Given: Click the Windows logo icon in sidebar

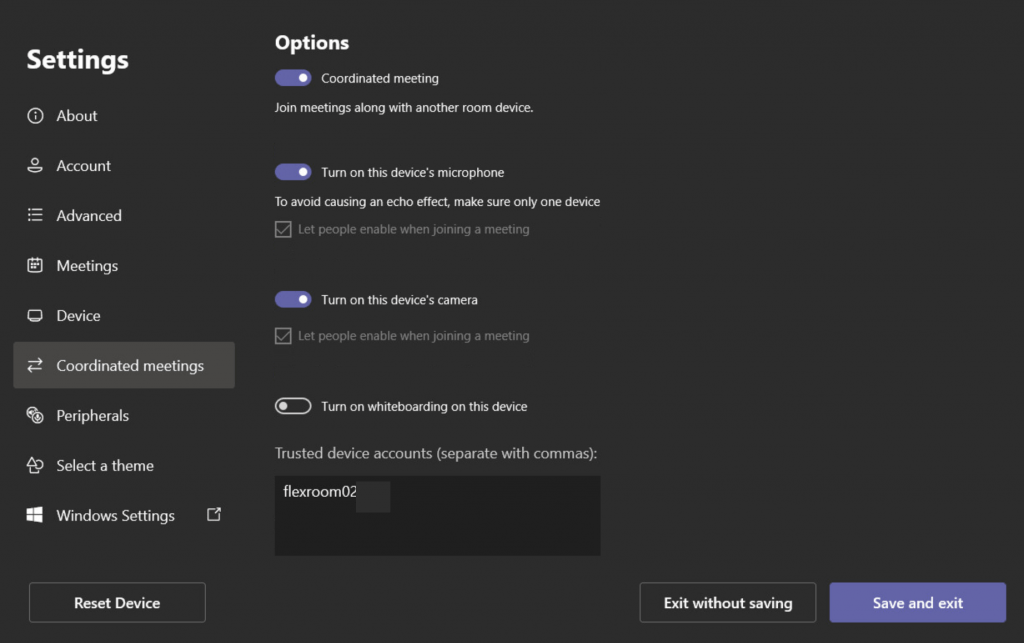Looking at the screenshot, I should (35, 516).
